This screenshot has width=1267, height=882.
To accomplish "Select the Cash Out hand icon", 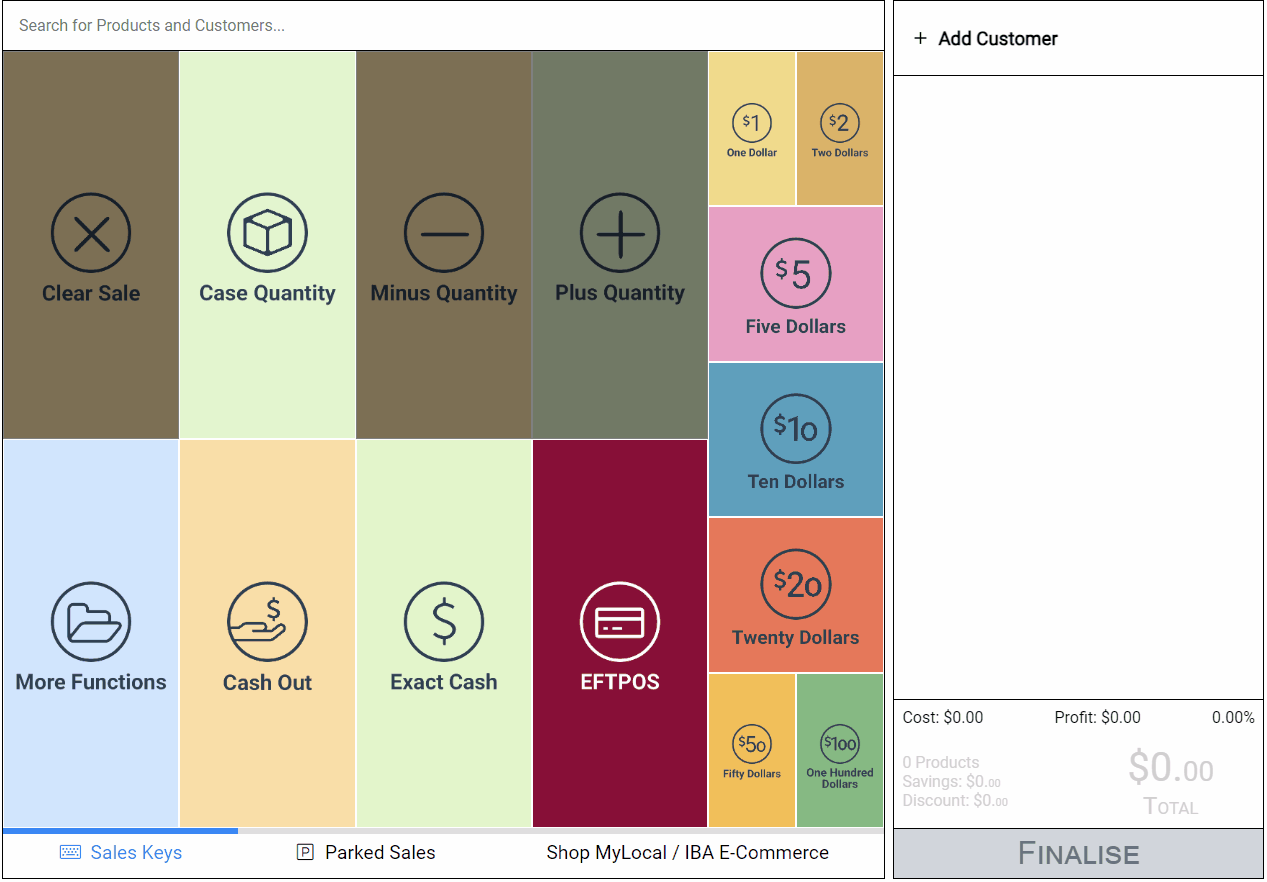I will coord(267,622).
